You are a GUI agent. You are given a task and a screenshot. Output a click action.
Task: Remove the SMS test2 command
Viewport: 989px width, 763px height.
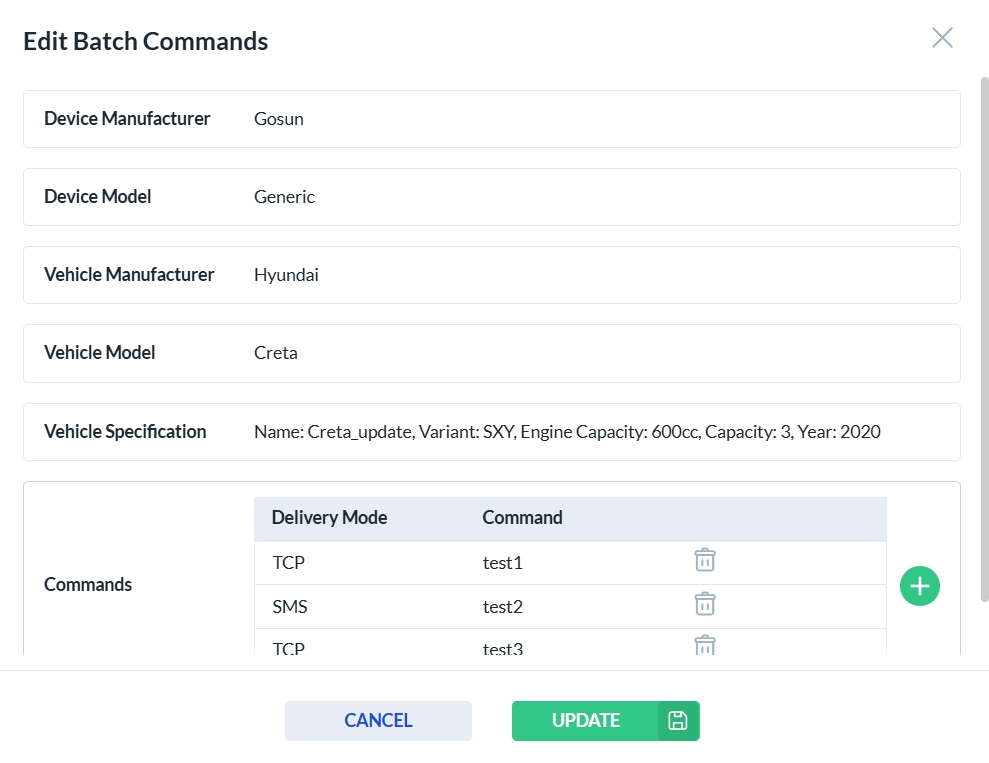(705, 604)
